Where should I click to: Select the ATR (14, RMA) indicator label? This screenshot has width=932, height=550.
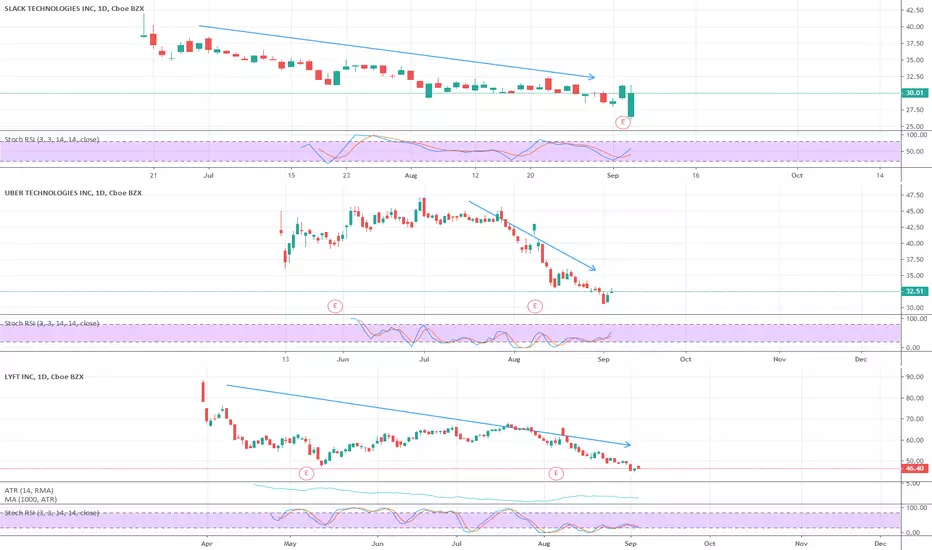click(29, 491)
